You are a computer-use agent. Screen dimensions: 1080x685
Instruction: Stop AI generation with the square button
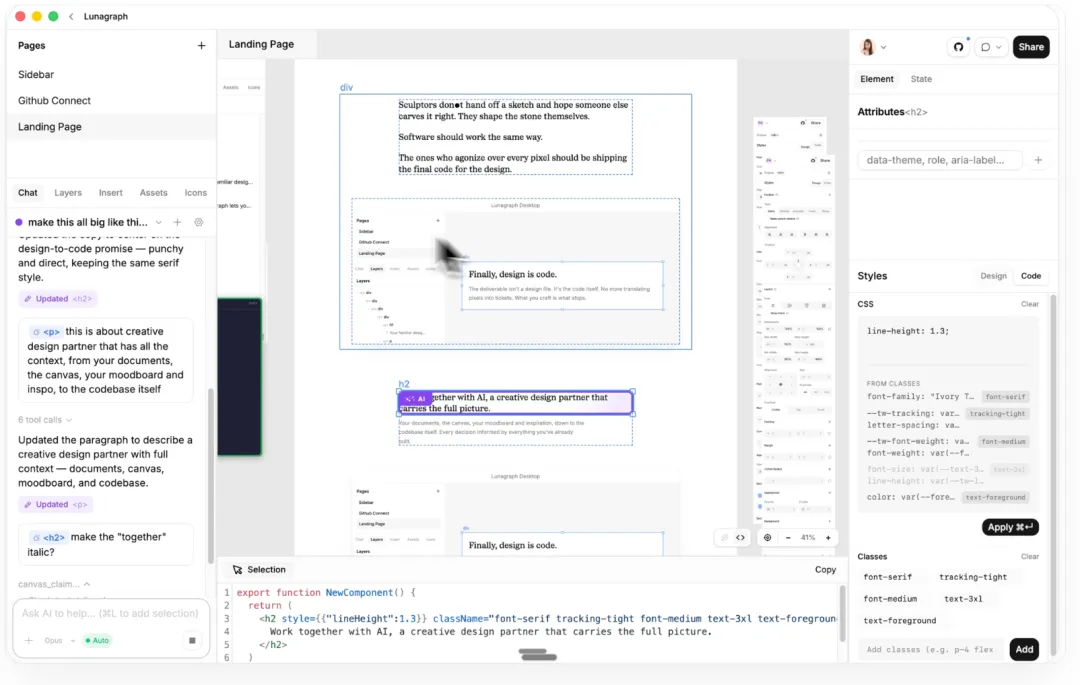click(192, 640)
